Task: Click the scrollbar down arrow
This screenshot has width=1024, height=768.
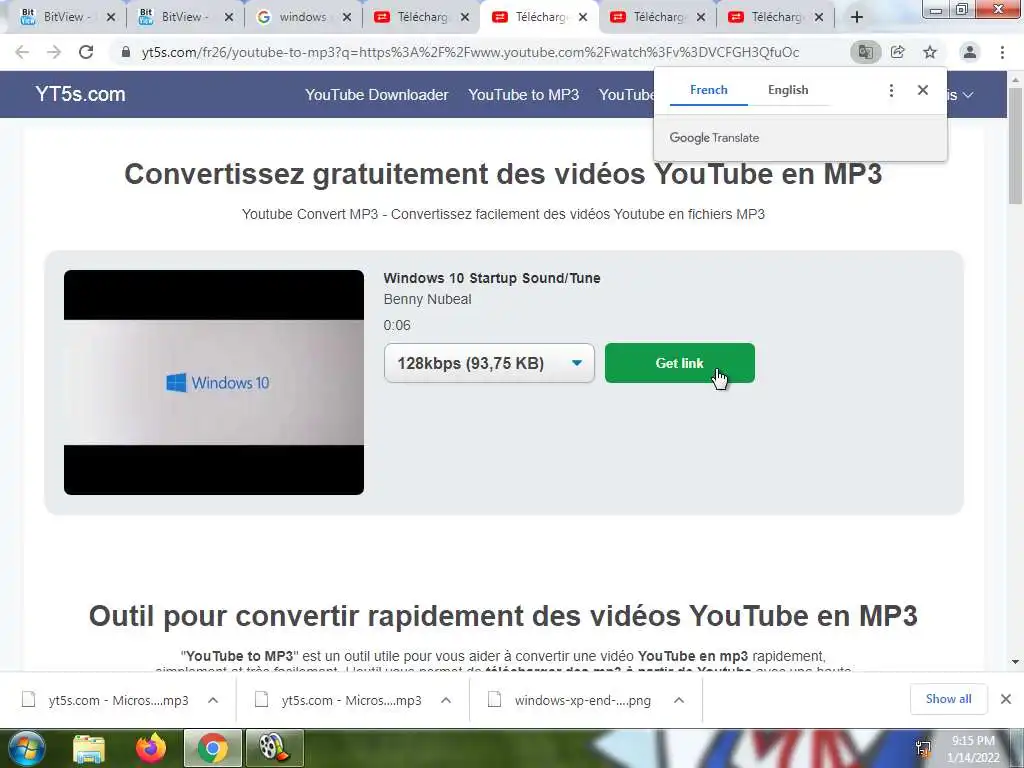Action: click(x=1016, y=662)
